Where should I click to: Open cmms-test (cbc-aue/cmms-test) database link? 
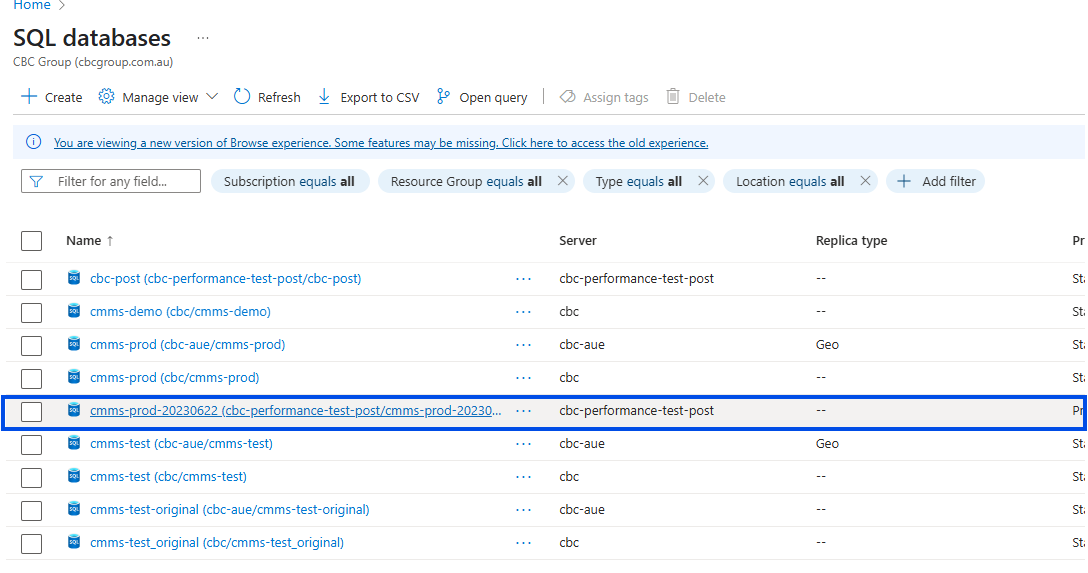181,444
